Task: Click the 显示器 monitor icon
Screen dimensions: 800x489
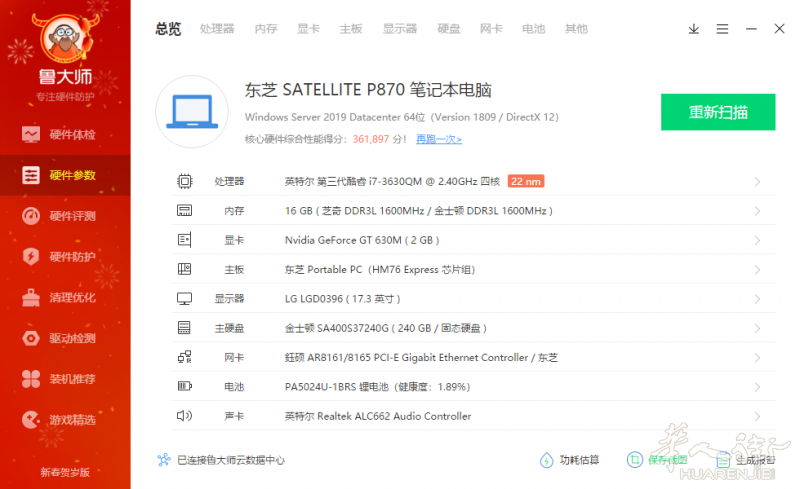Action: pyautogui.click(x=184, y=299)
